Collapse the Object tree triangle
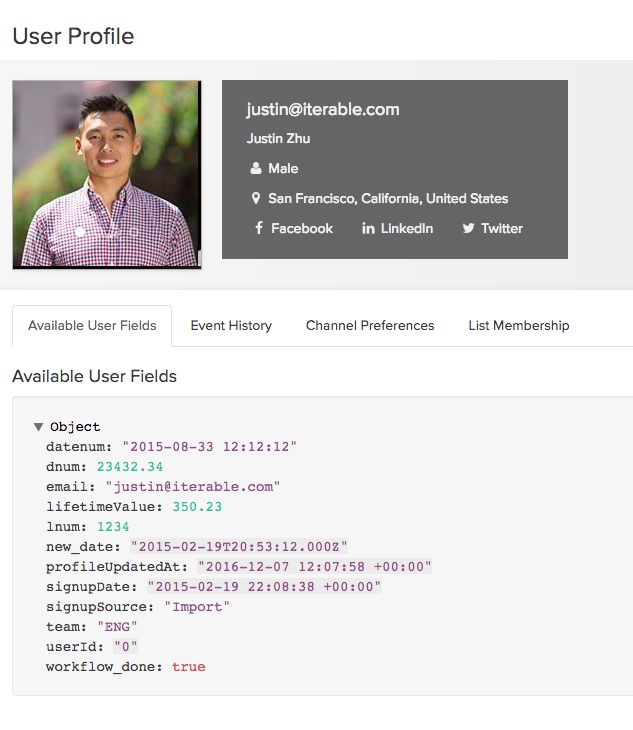633x730 pixels. coord(38,427)
